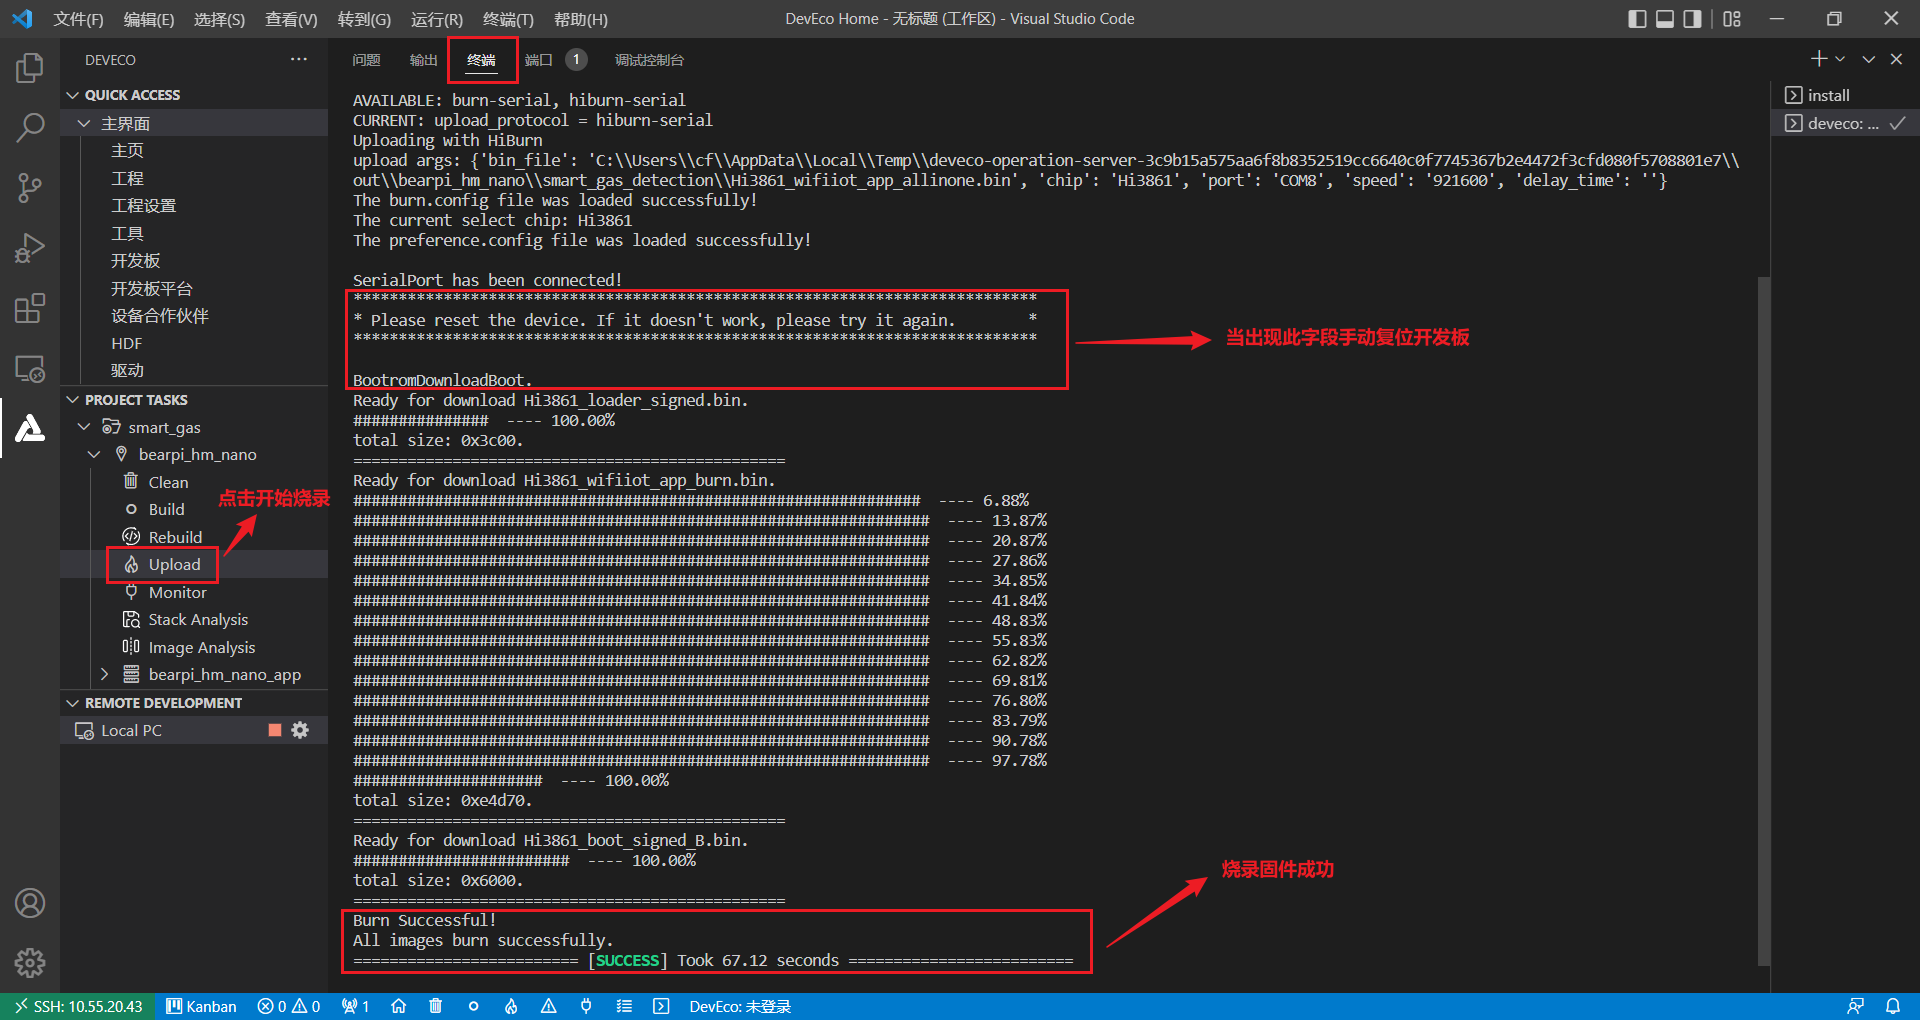The width and height of the screenshot is (1920, 1020).
Task: Switch to the 调试控制台 tab
Action: click(x=649, y=60)
